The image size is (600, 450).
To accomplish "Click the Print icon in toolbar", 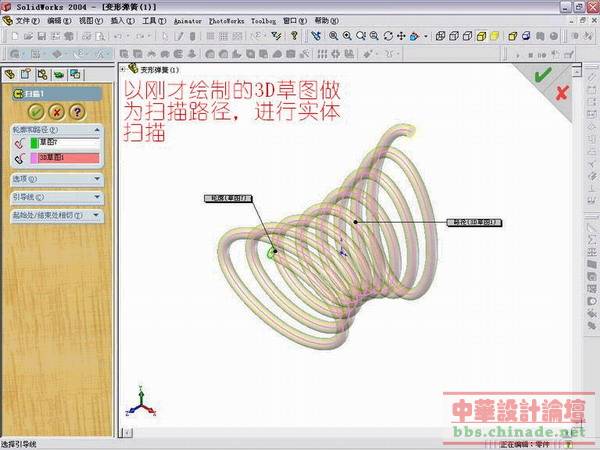I will pyautogui.click(x=87, y=36).
